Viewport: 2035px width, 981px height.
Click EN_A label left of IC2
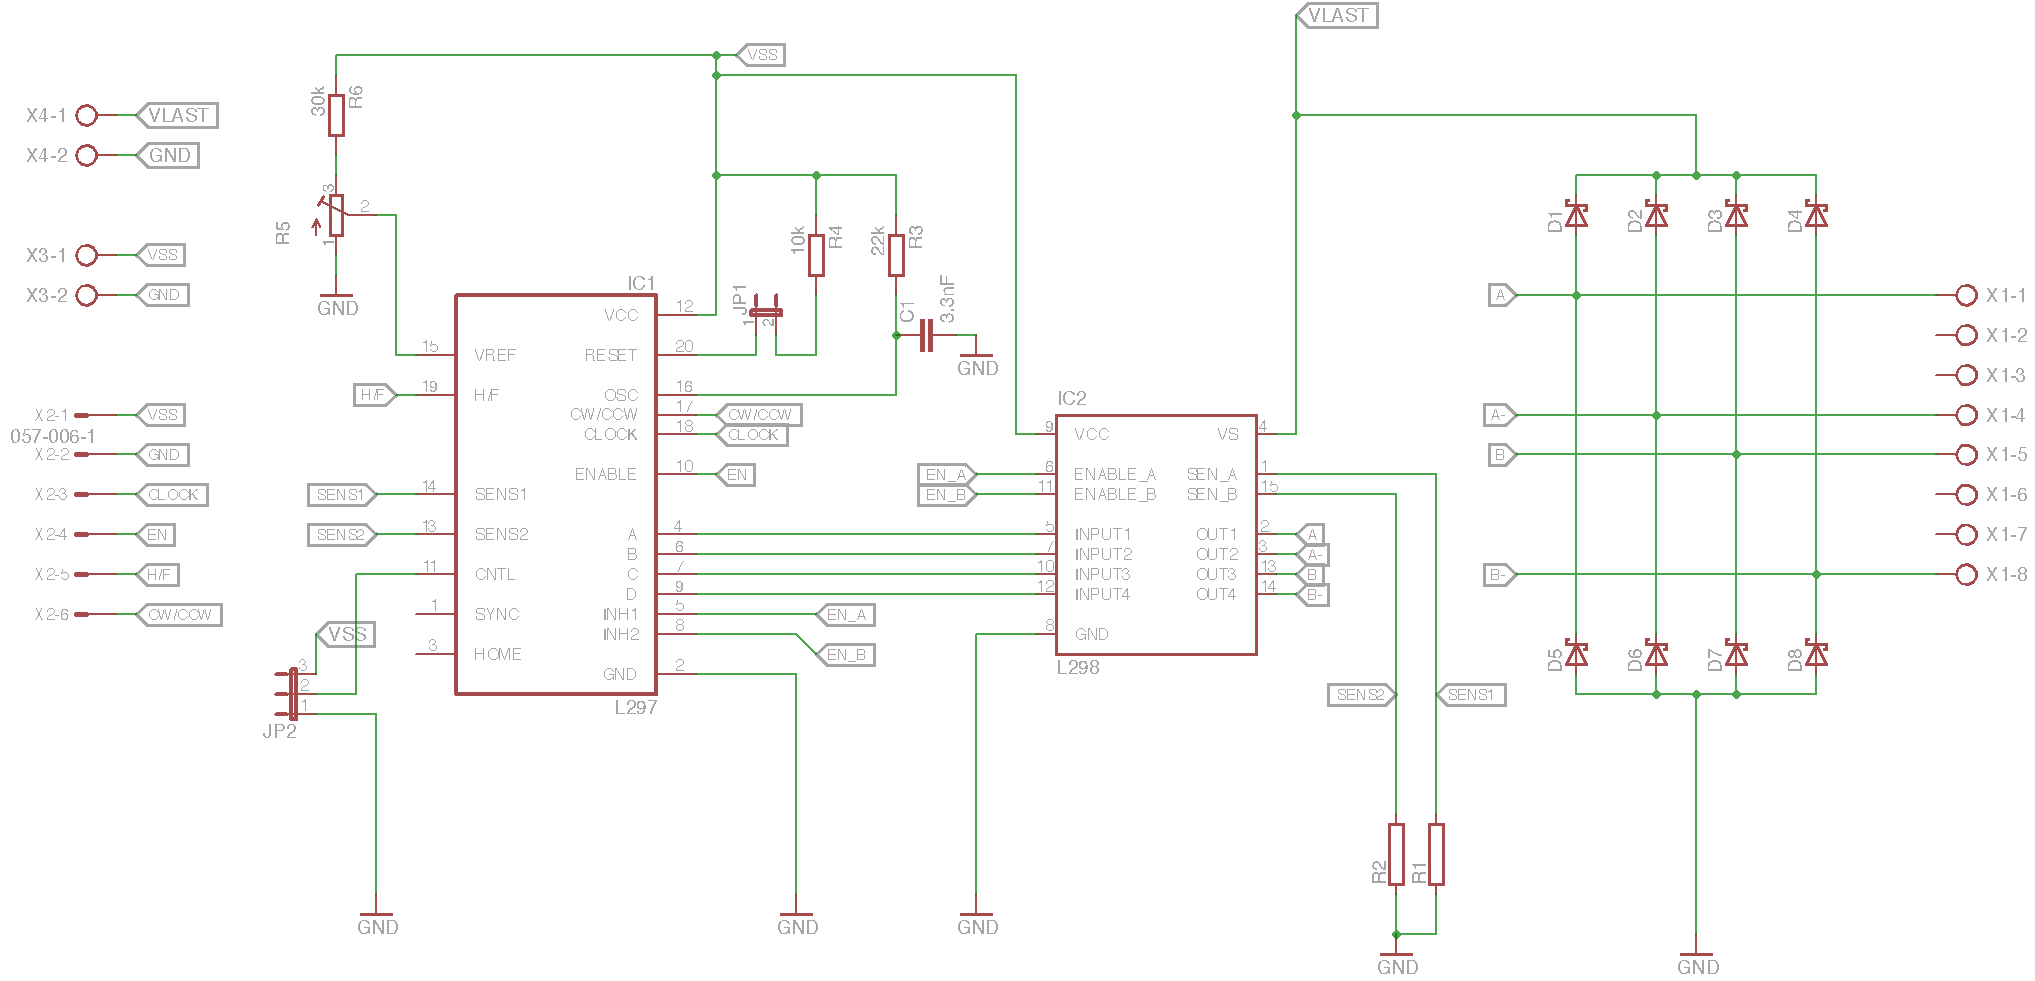pos(946,475)
